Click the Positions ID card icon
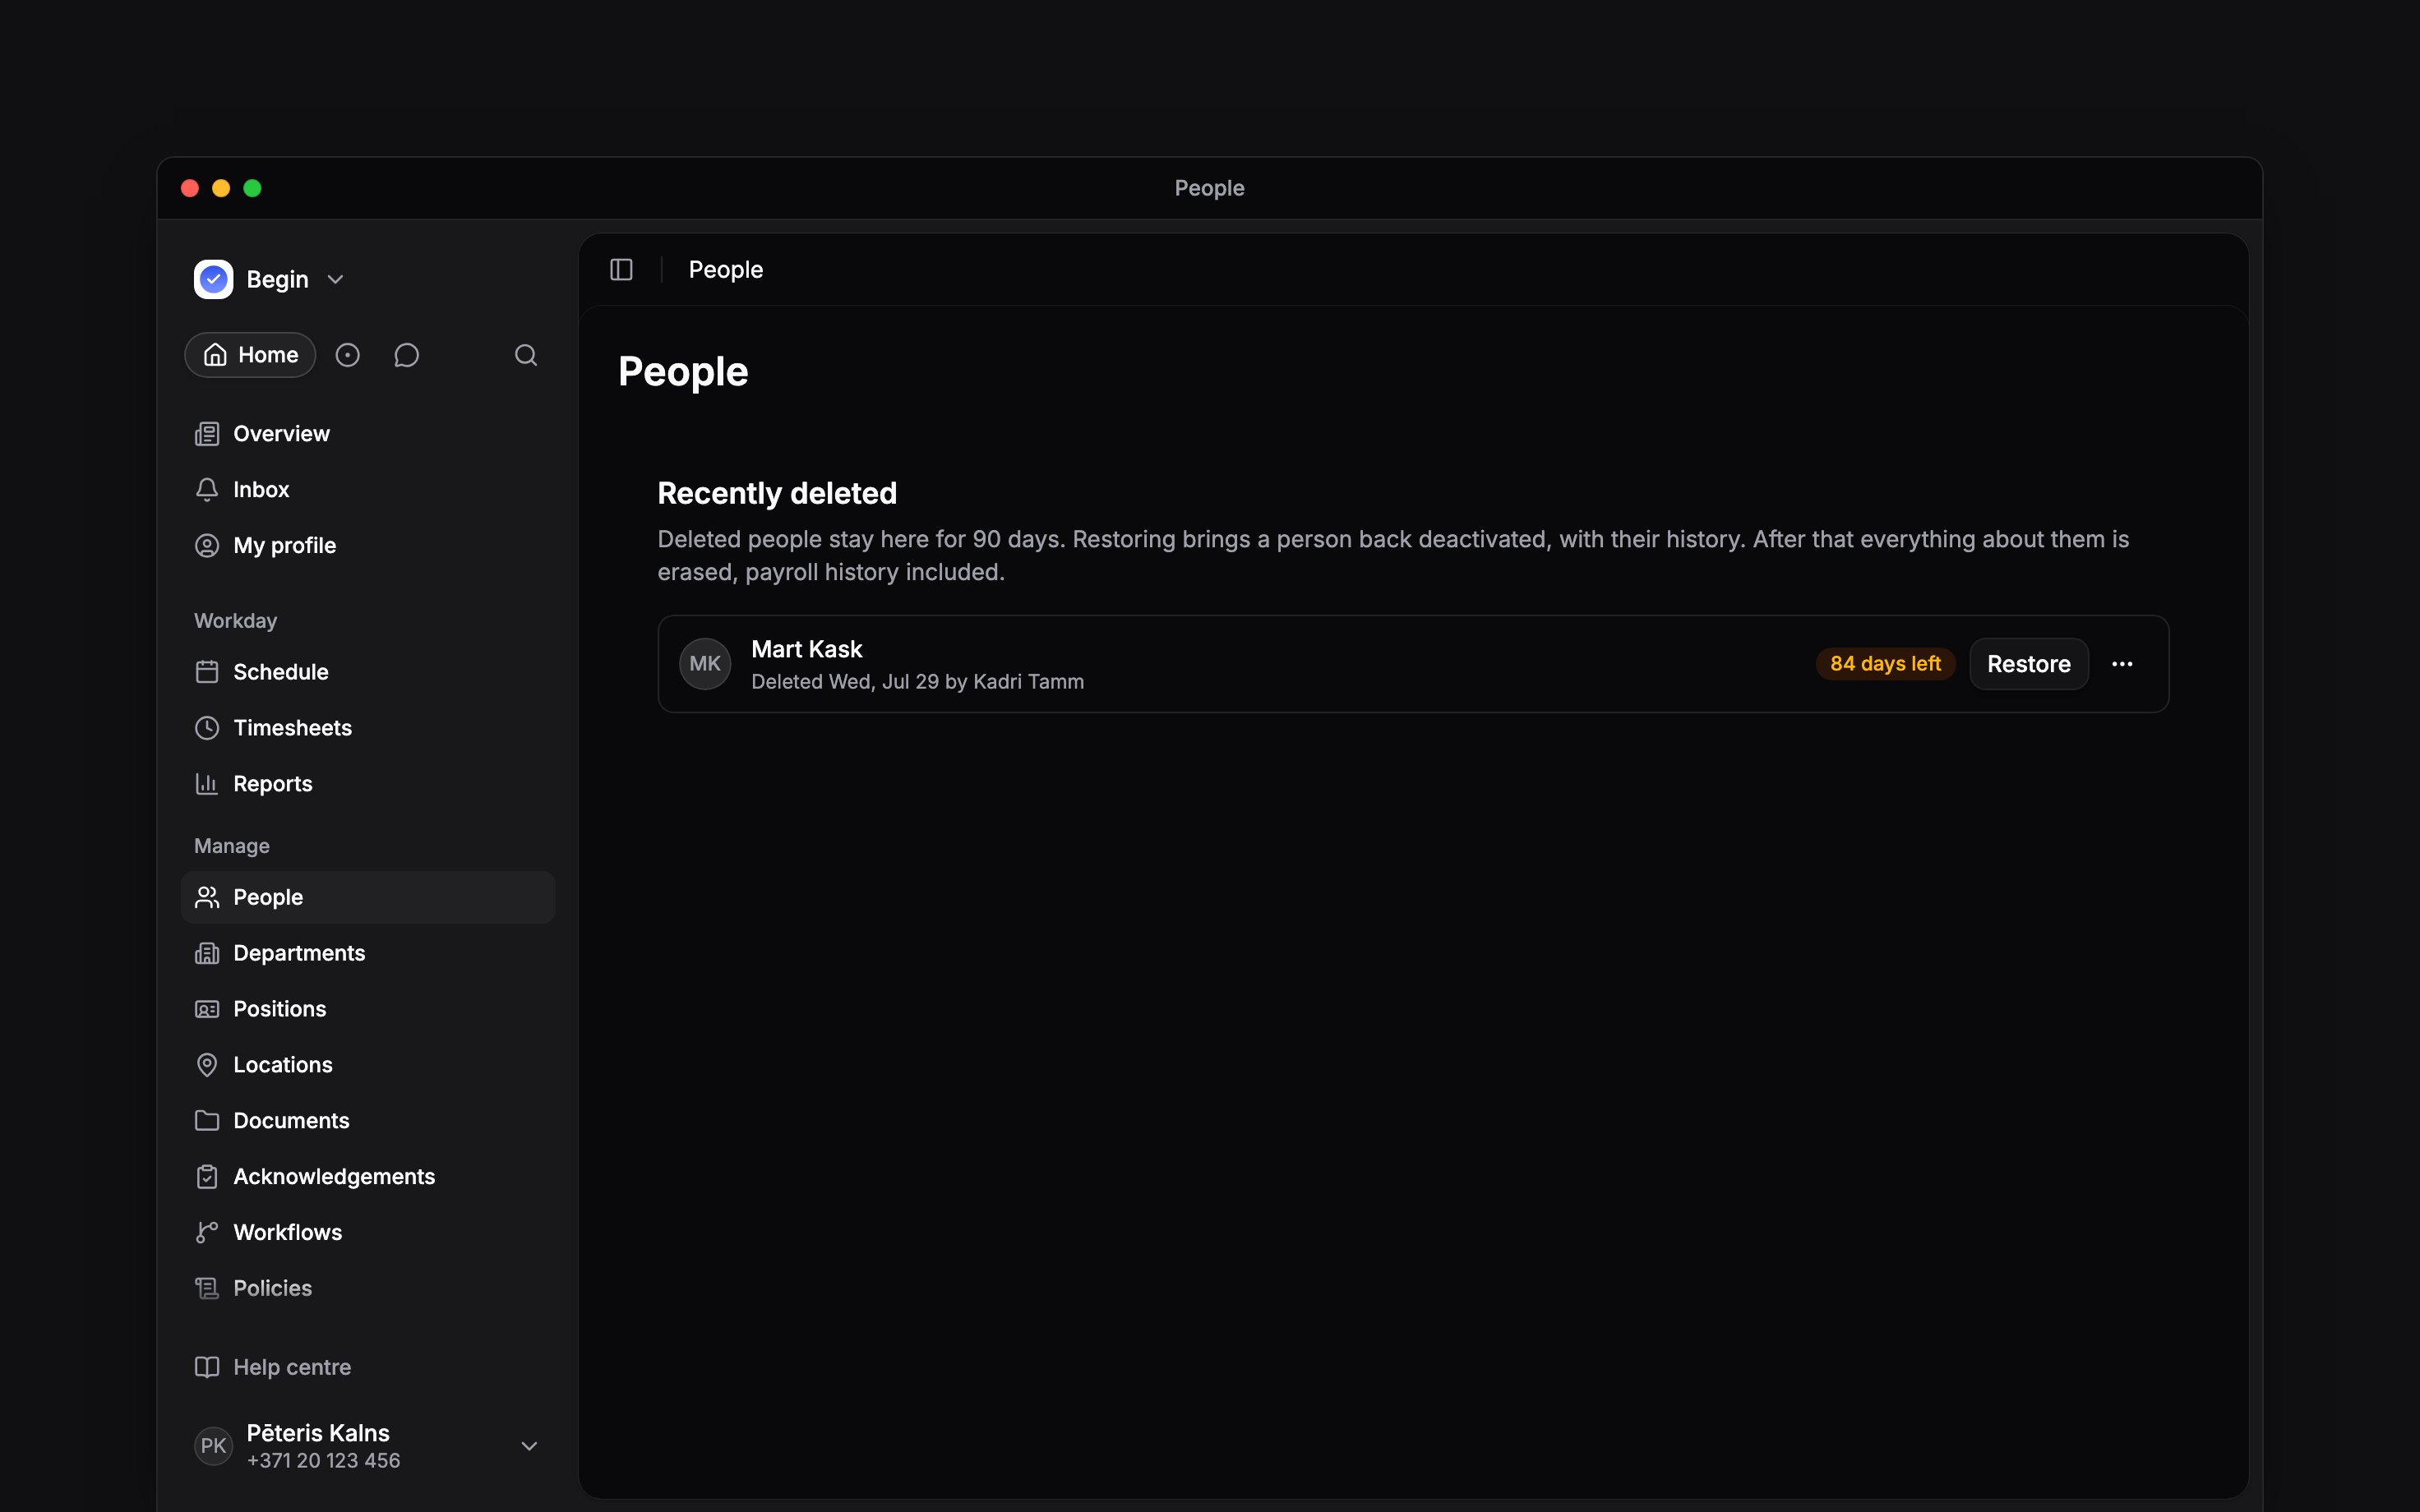Image resolution: width=2420 pixels, height=1512 pixels. [207, 1009]
